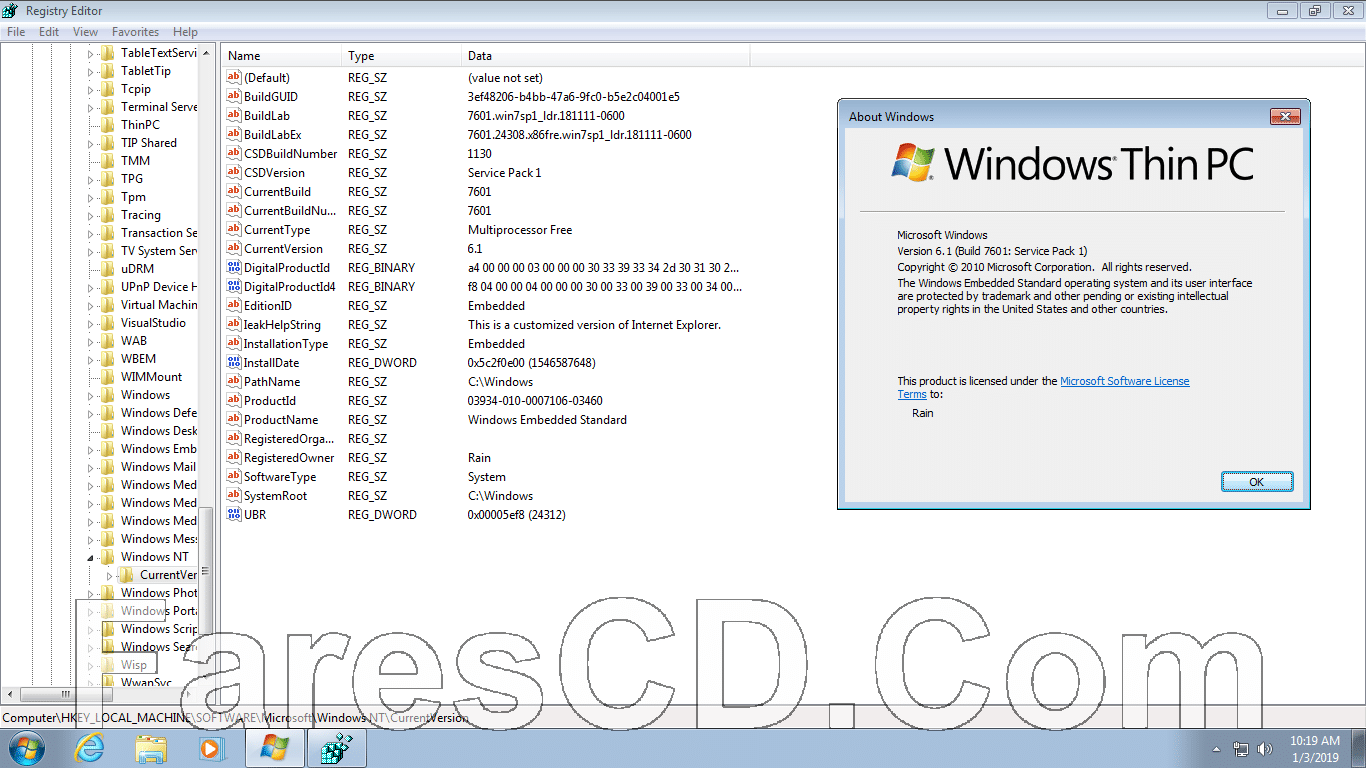Image resolution: width=1366 pixels, height=768 pixels.
Task: Click the CurrentVersion open folder icon
Action: (x=127, y=575)
